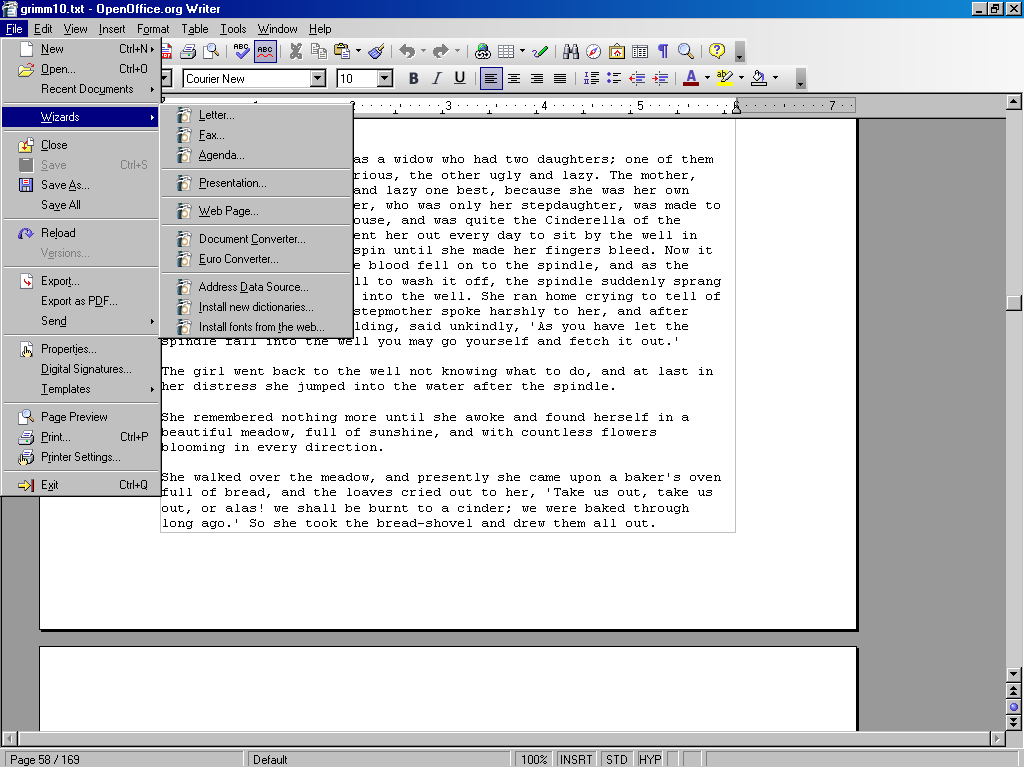Screen dimensions: 1024x768
Task: Choose Export as PDF... in File menu
Action: [81, 301]
